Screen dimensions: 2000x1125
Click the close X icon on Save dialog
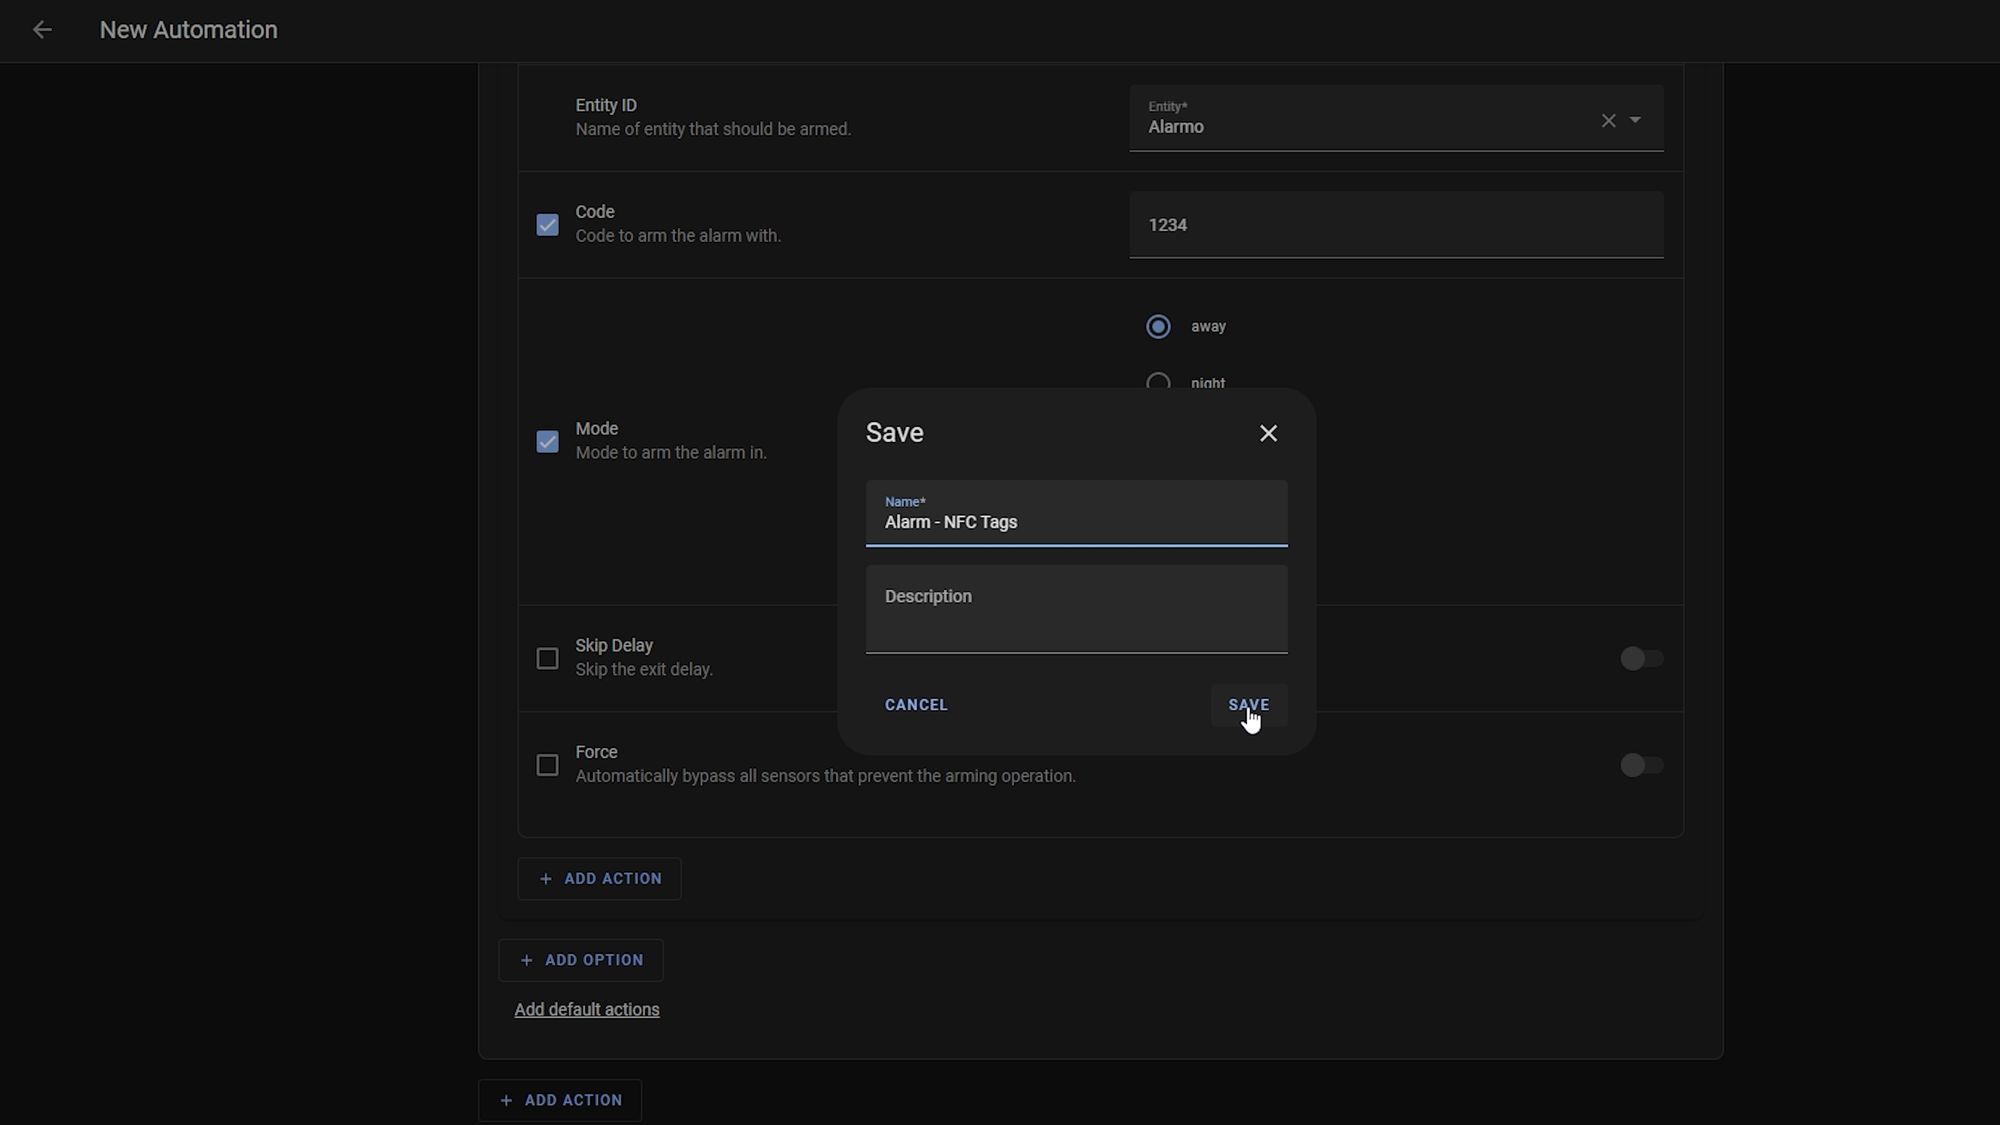pos(1268,433)
